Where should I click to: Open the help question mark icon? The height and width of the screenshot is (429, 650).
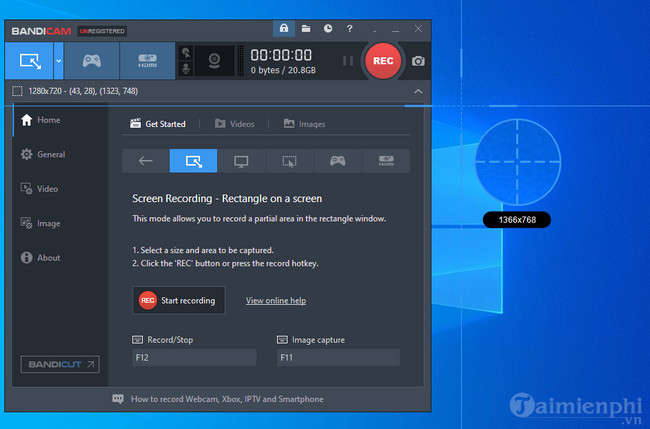click(349, 29)
